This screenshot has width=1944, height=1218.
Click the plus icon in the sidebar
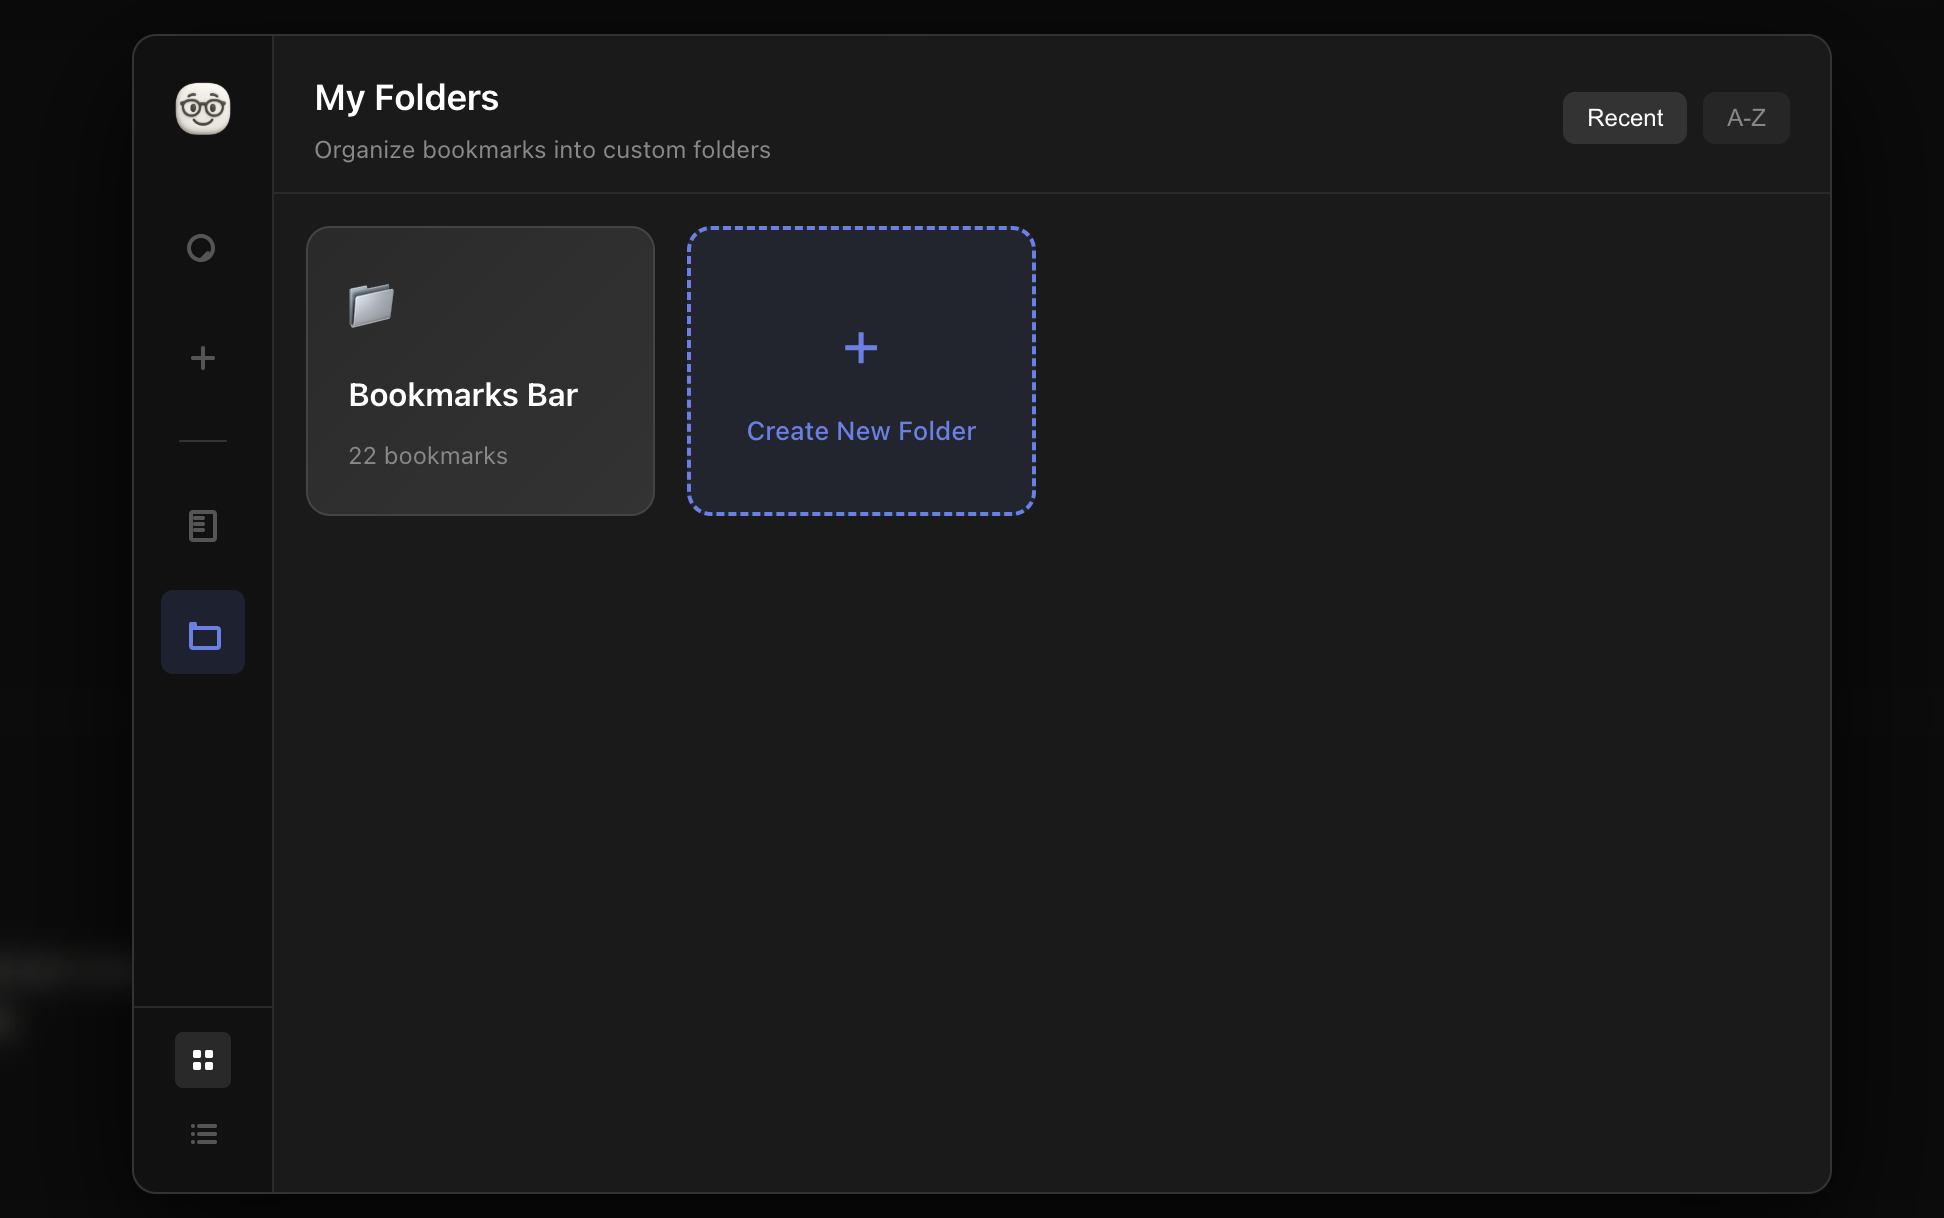click(203, 358)
